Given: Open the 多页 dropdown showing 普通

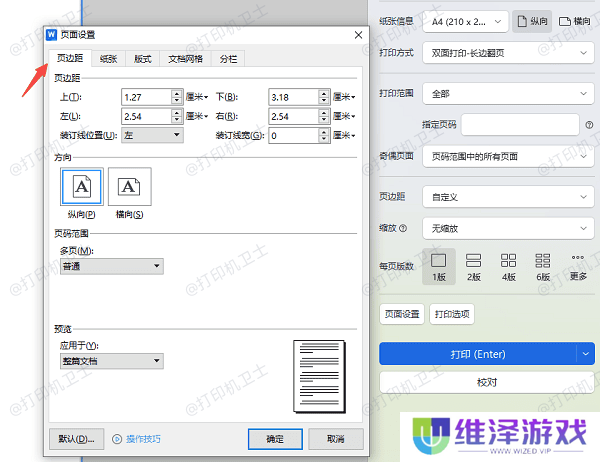Looking at the screenshot, I should tap(112, 266).
